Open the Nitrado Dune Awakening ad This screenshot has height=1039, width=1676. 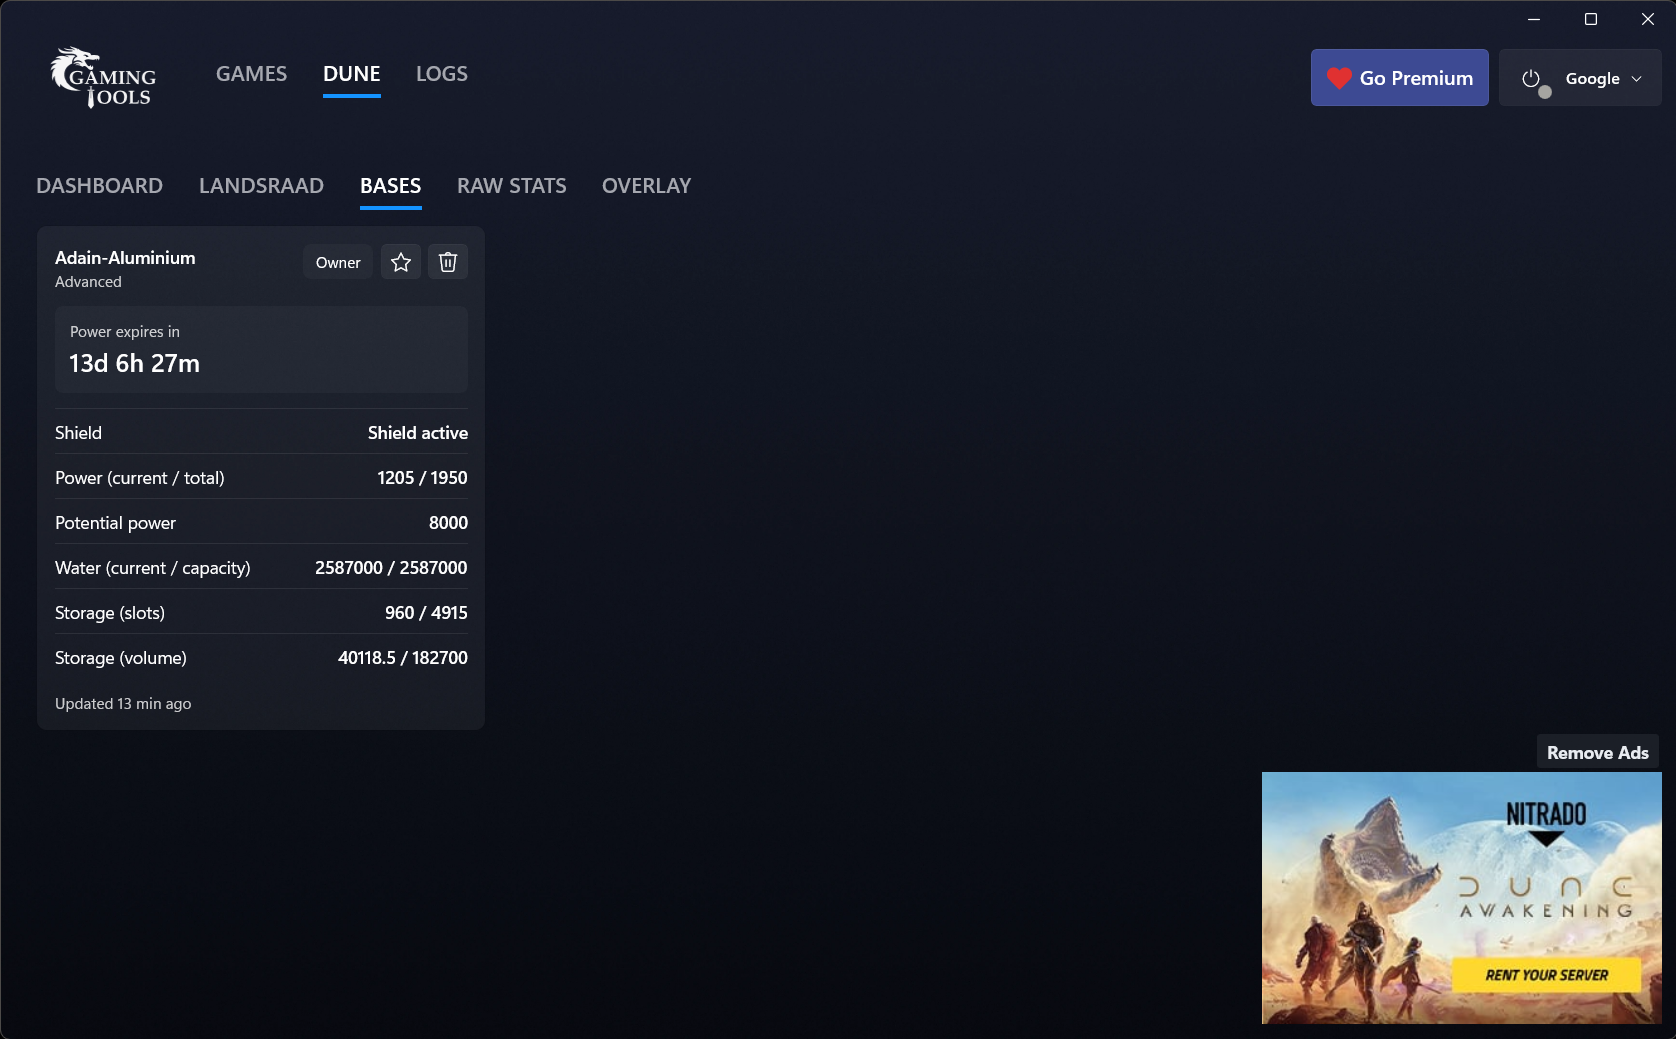pyautogui.click(x=1461, y=897)
